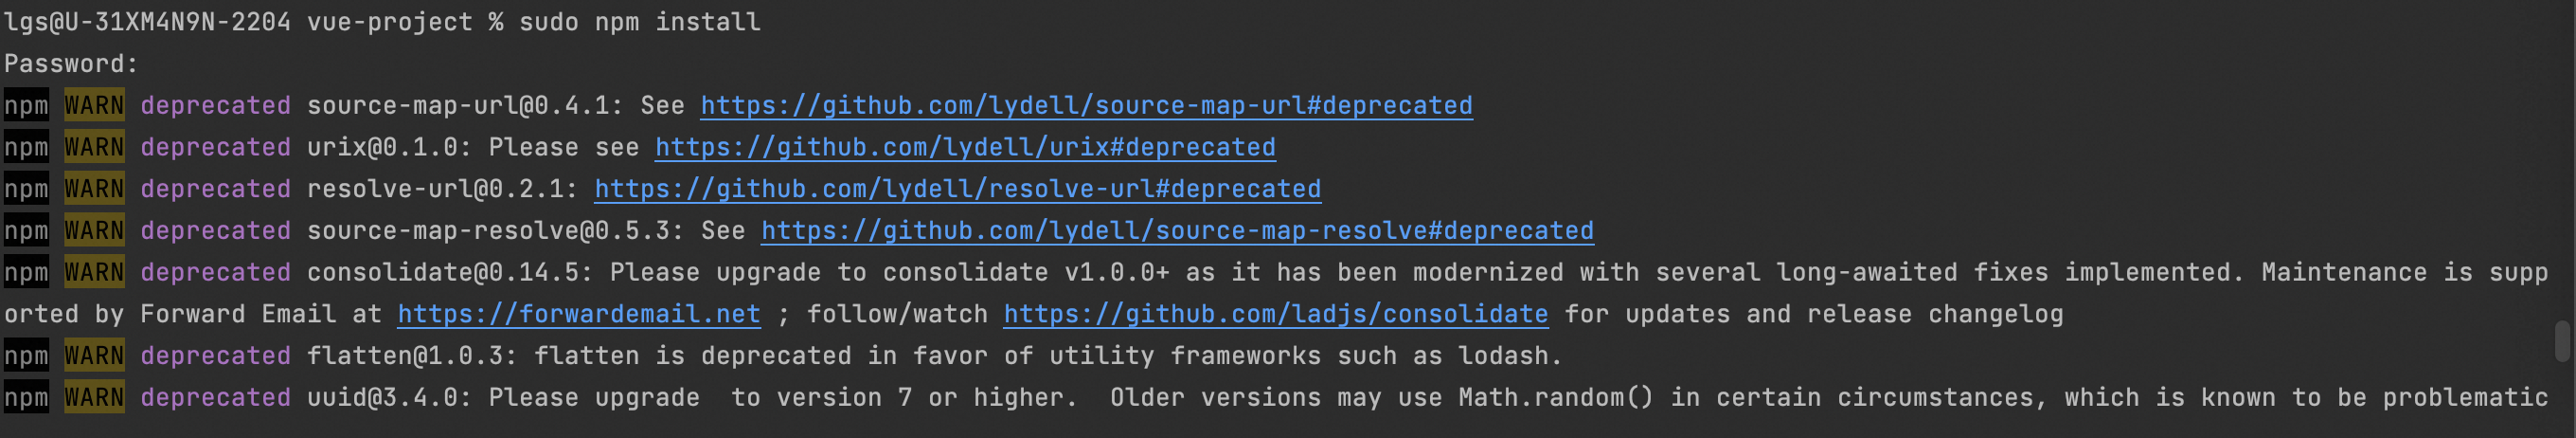Click the npm label on the uuid line
The width and height of the screenshot is (2576, 438).
[x=26, y=398]
